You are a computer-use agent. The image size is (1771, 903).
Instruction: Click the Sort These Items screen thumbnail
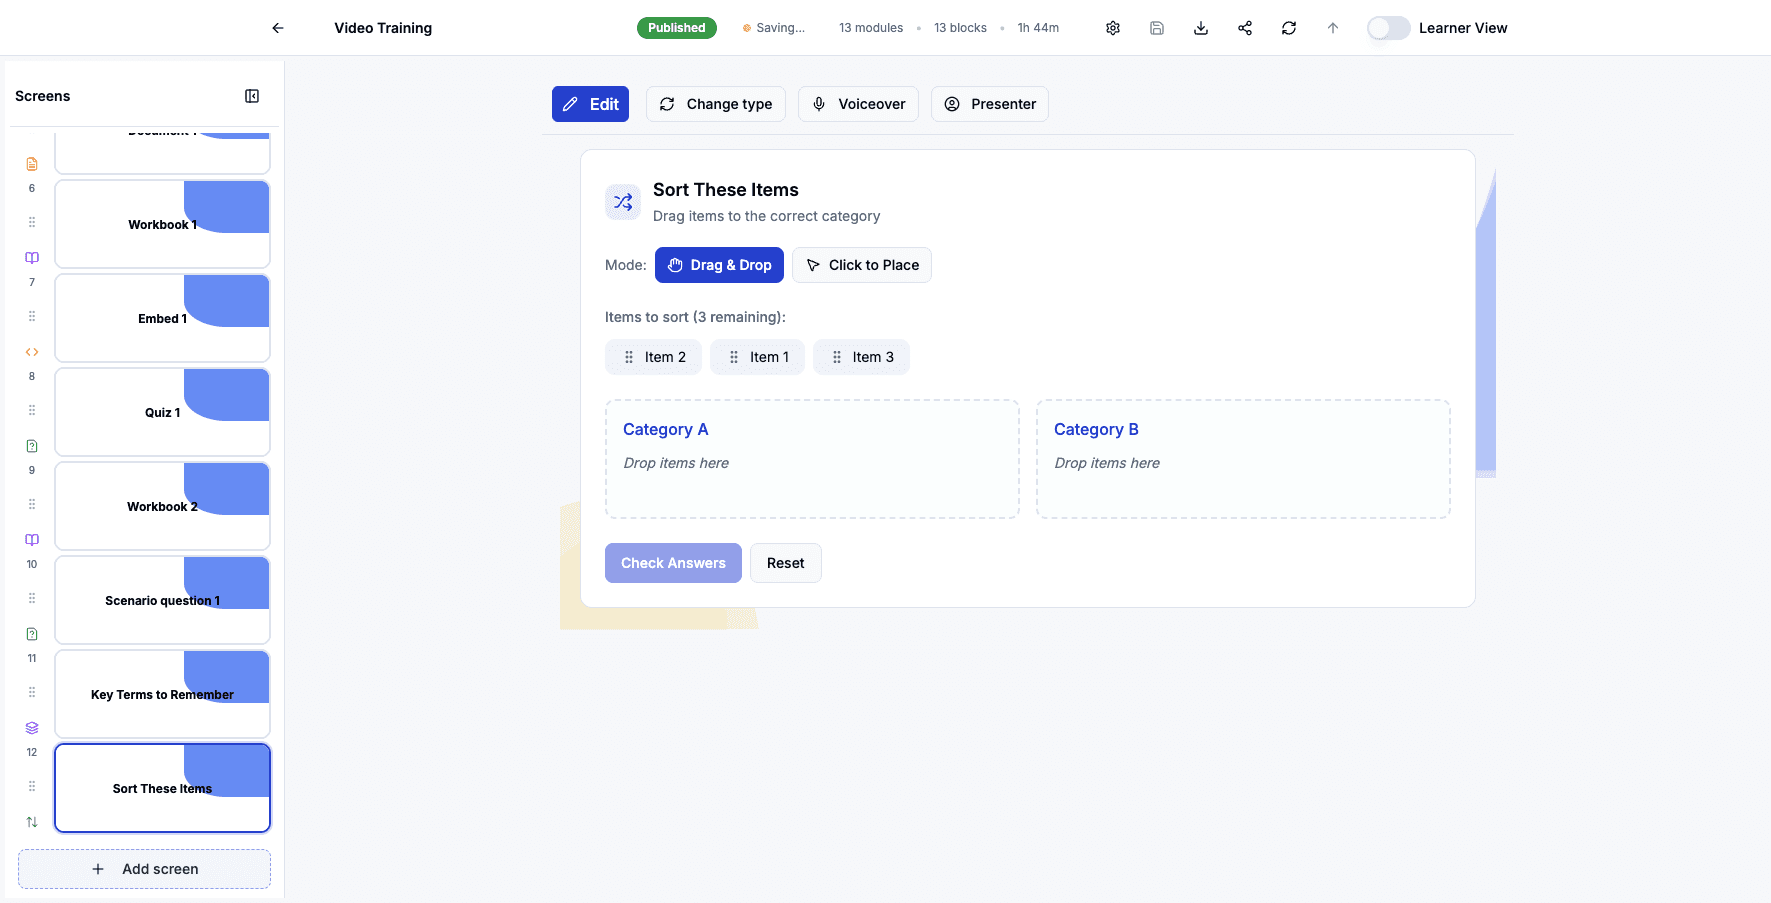[162, 788]
